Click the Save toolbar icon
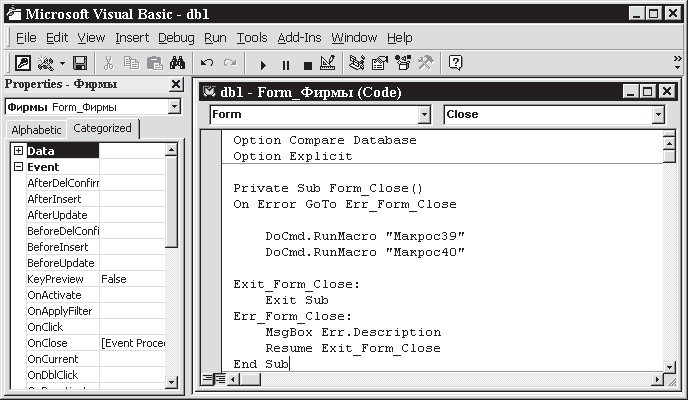688x400 pixels. (x=79, y=64)
